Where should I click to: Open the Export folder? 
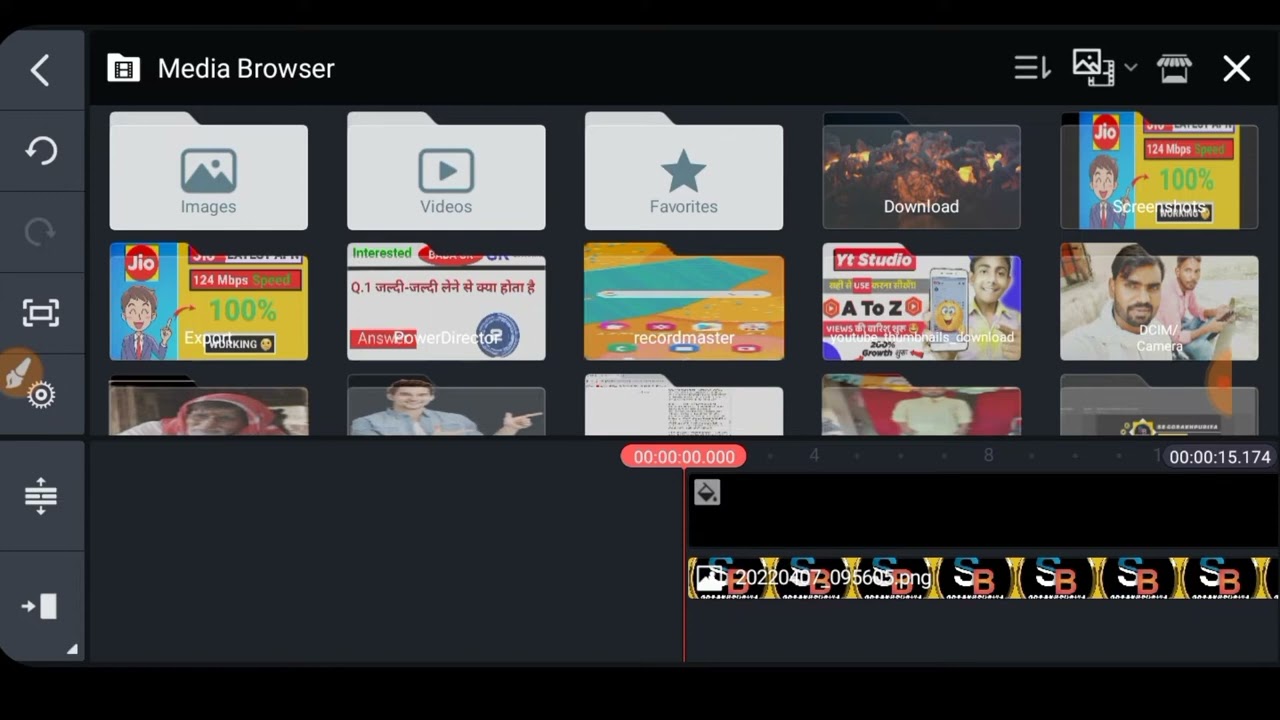pos(208,301)
